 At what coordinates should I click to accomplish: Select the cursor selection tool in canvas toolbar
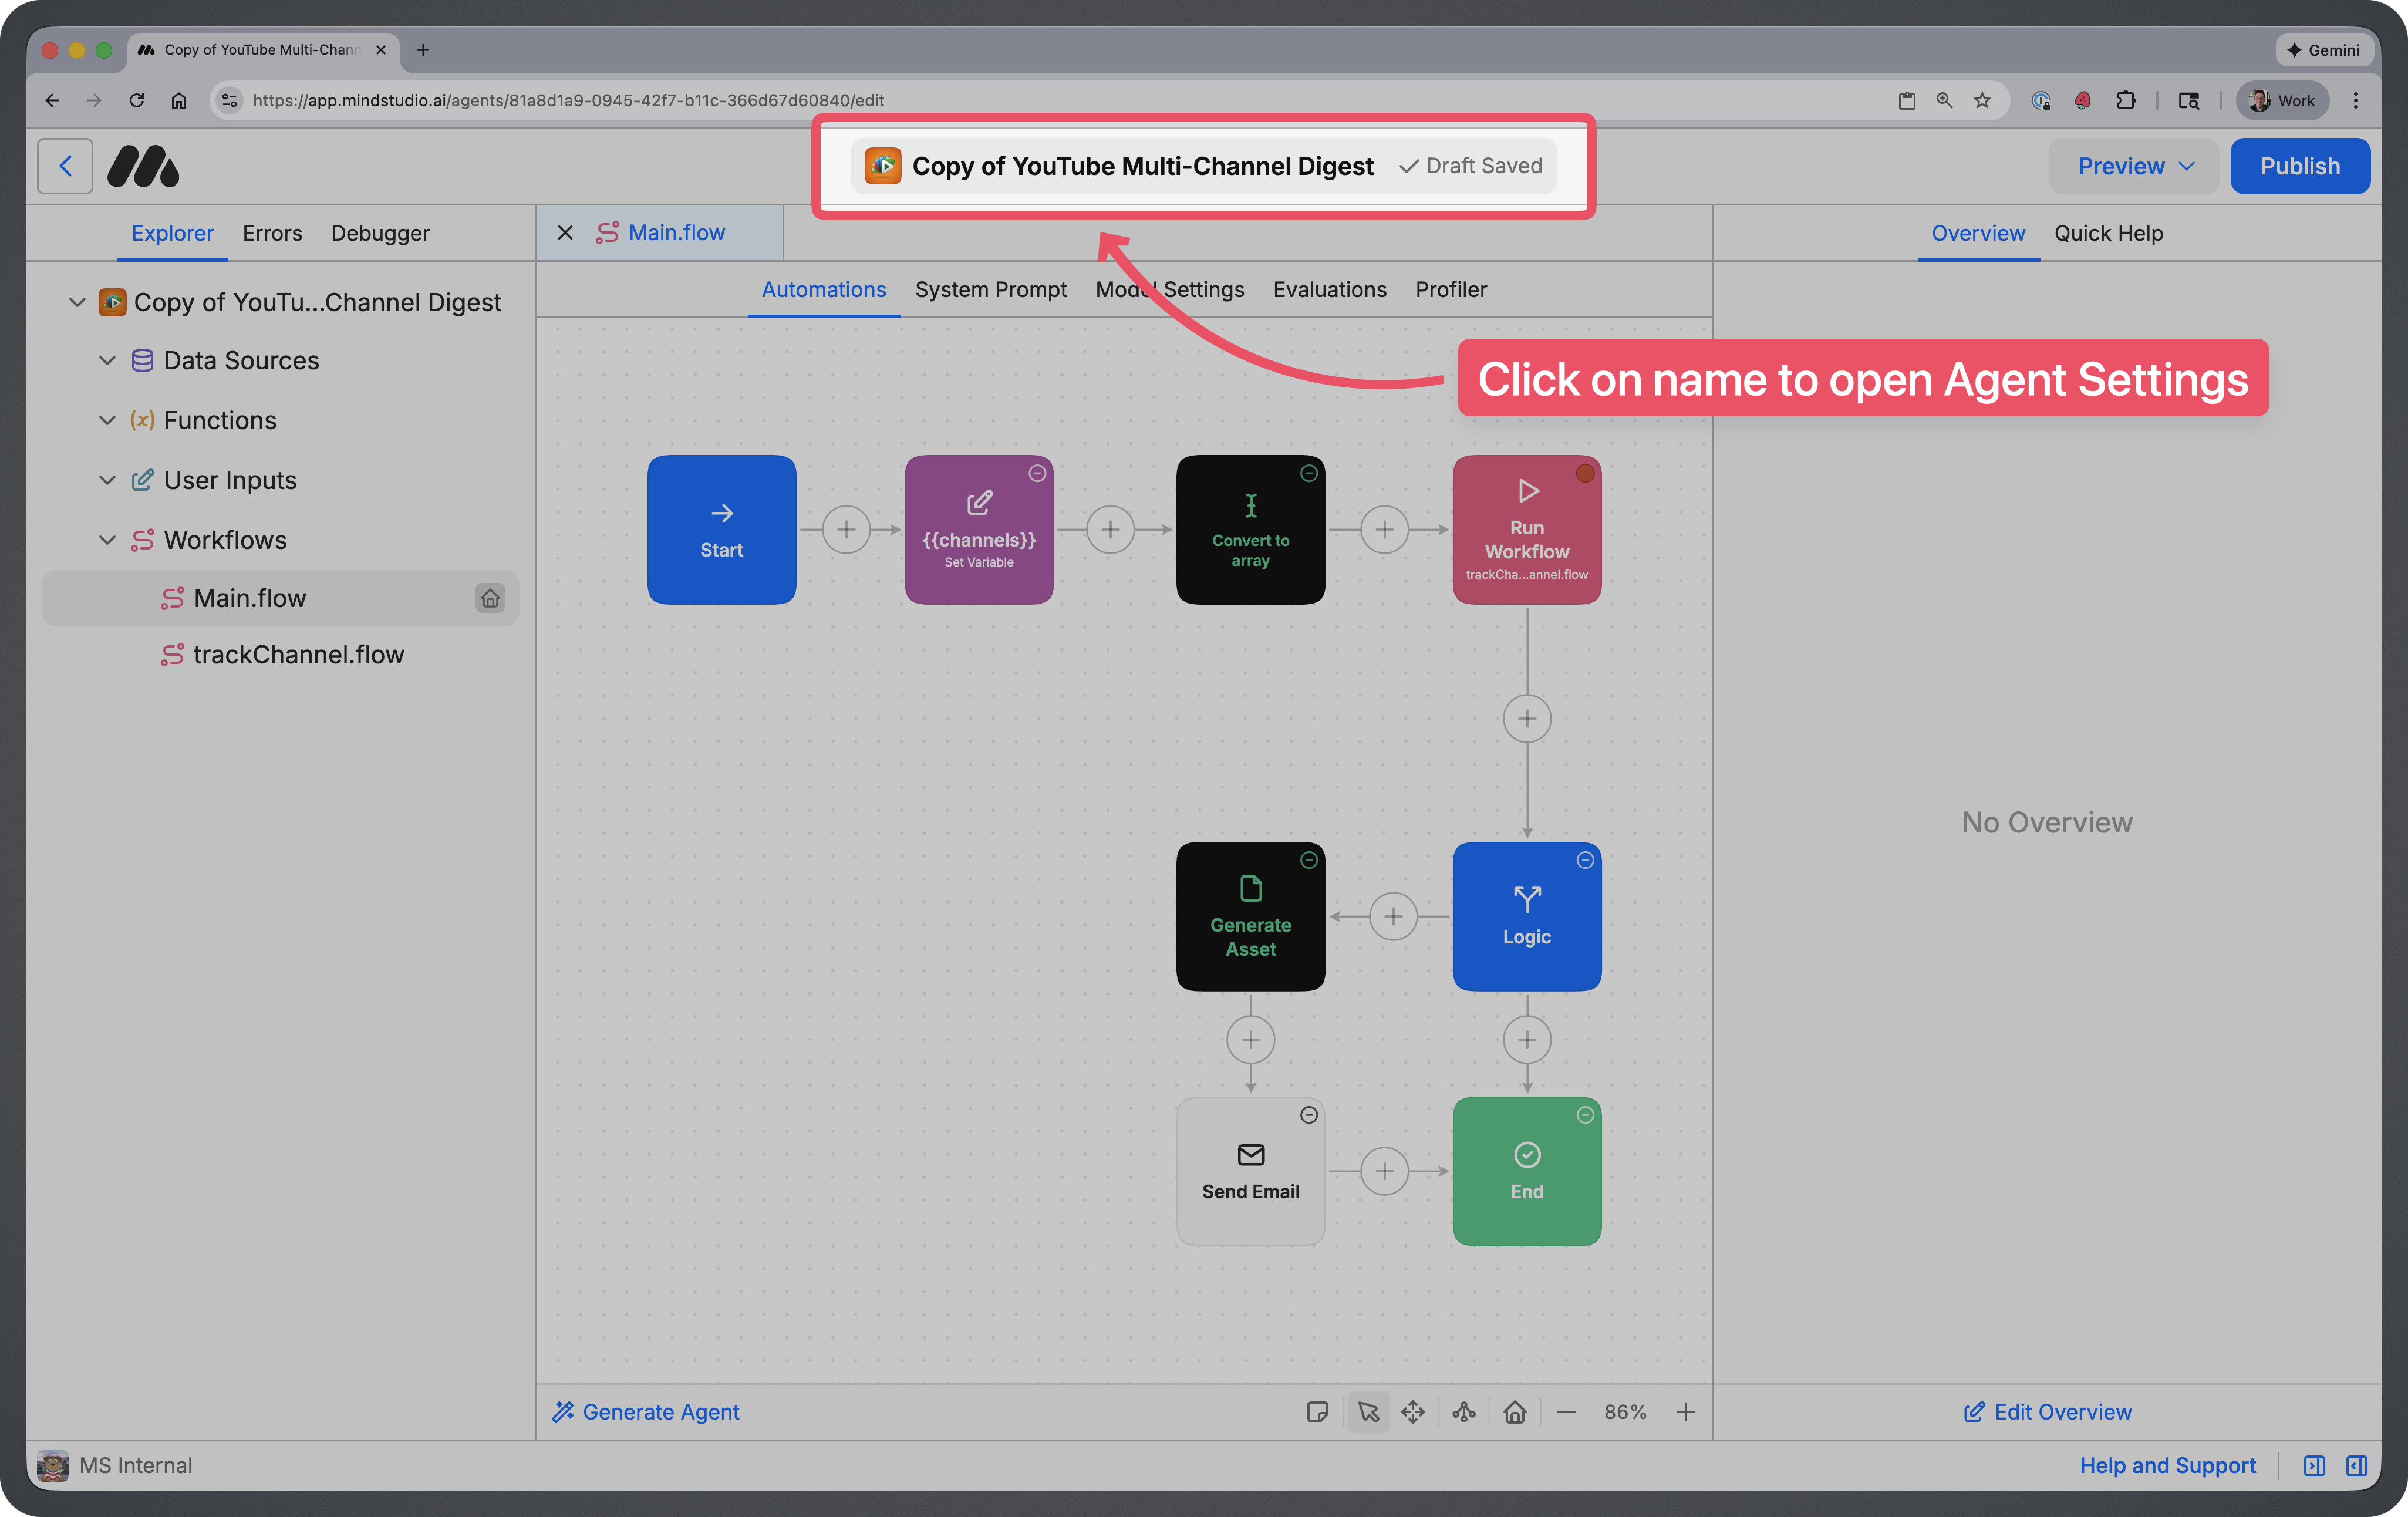click(1368, 1411)
